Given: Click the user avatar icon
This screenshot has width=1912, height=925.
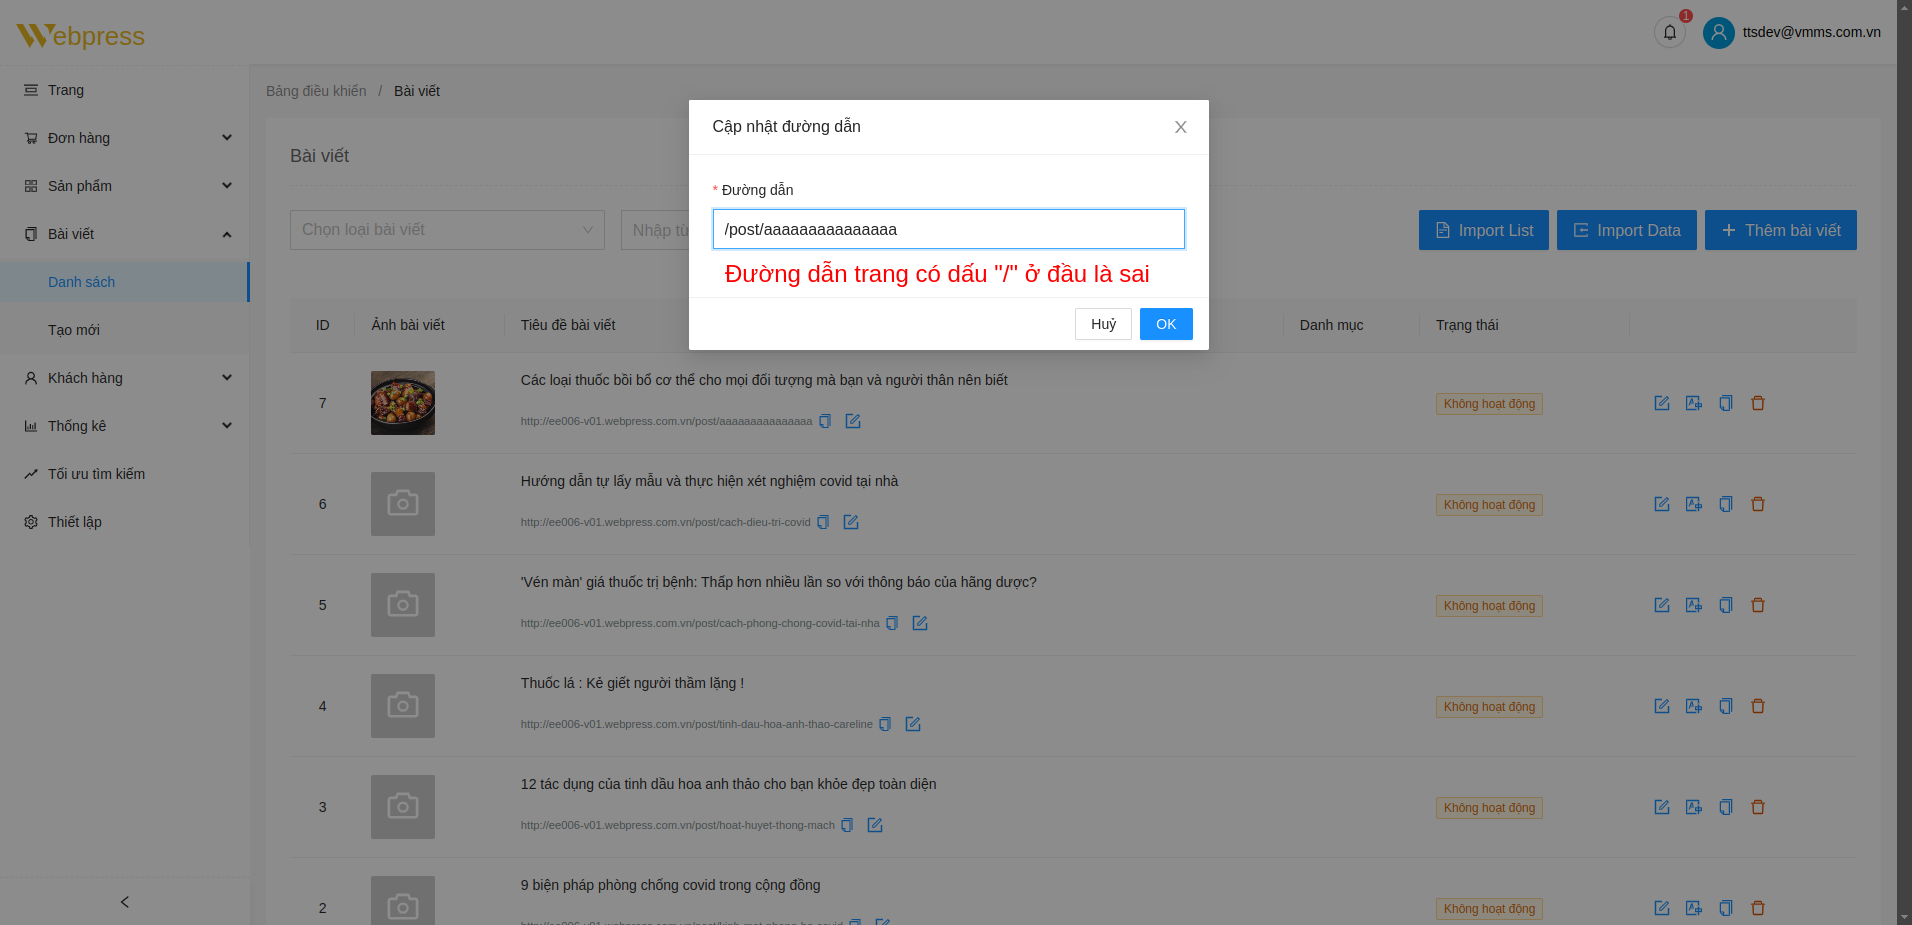Looking at the screenshot, I should 1718,33.
